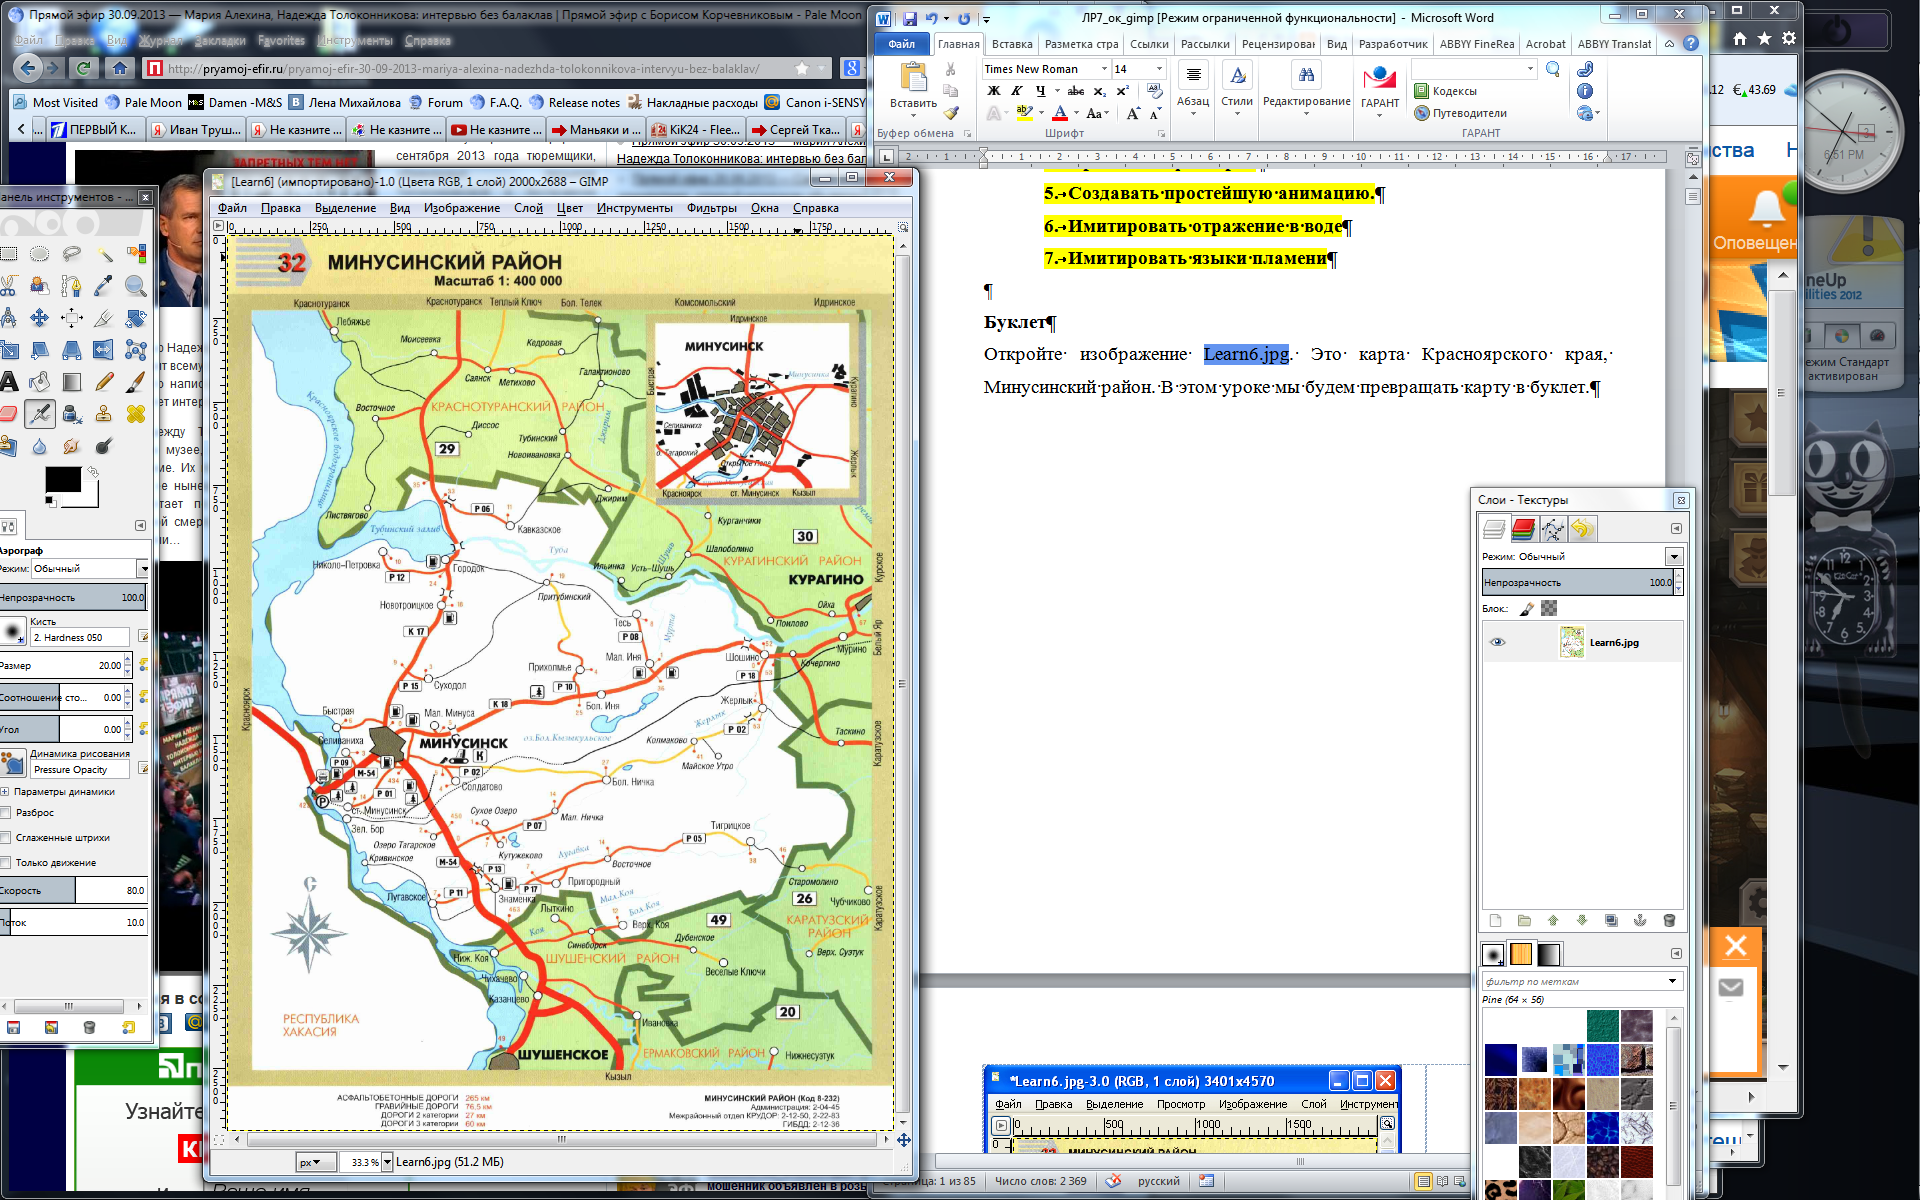The height and width of the screenshot is (1200, 1920).
Task: Select the Airbrush tool
Action: [40, 413]
